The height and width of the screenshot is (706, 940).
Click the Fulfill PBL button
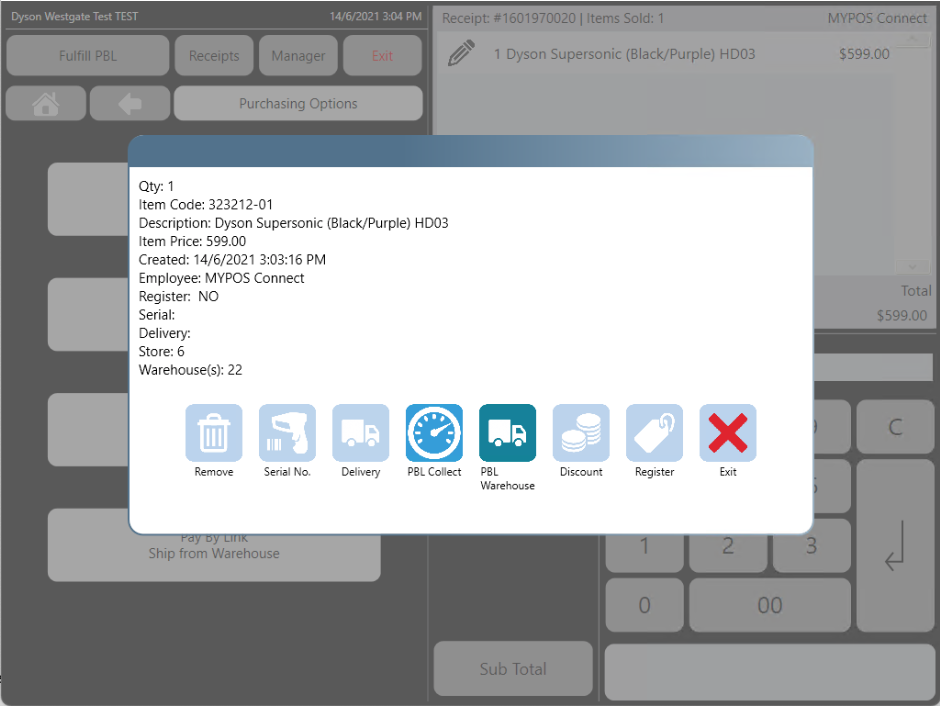[88, 56]
